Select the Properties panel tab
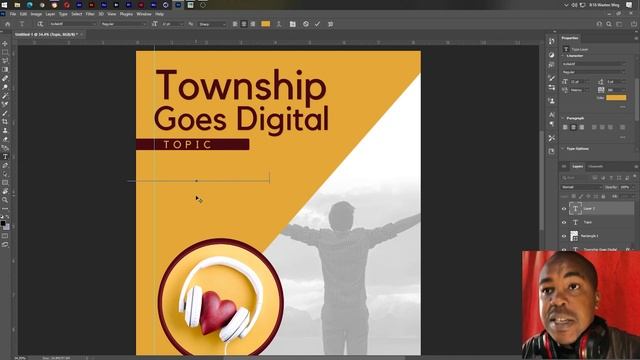This screenshot has width=640, height=360. (570, 38)
